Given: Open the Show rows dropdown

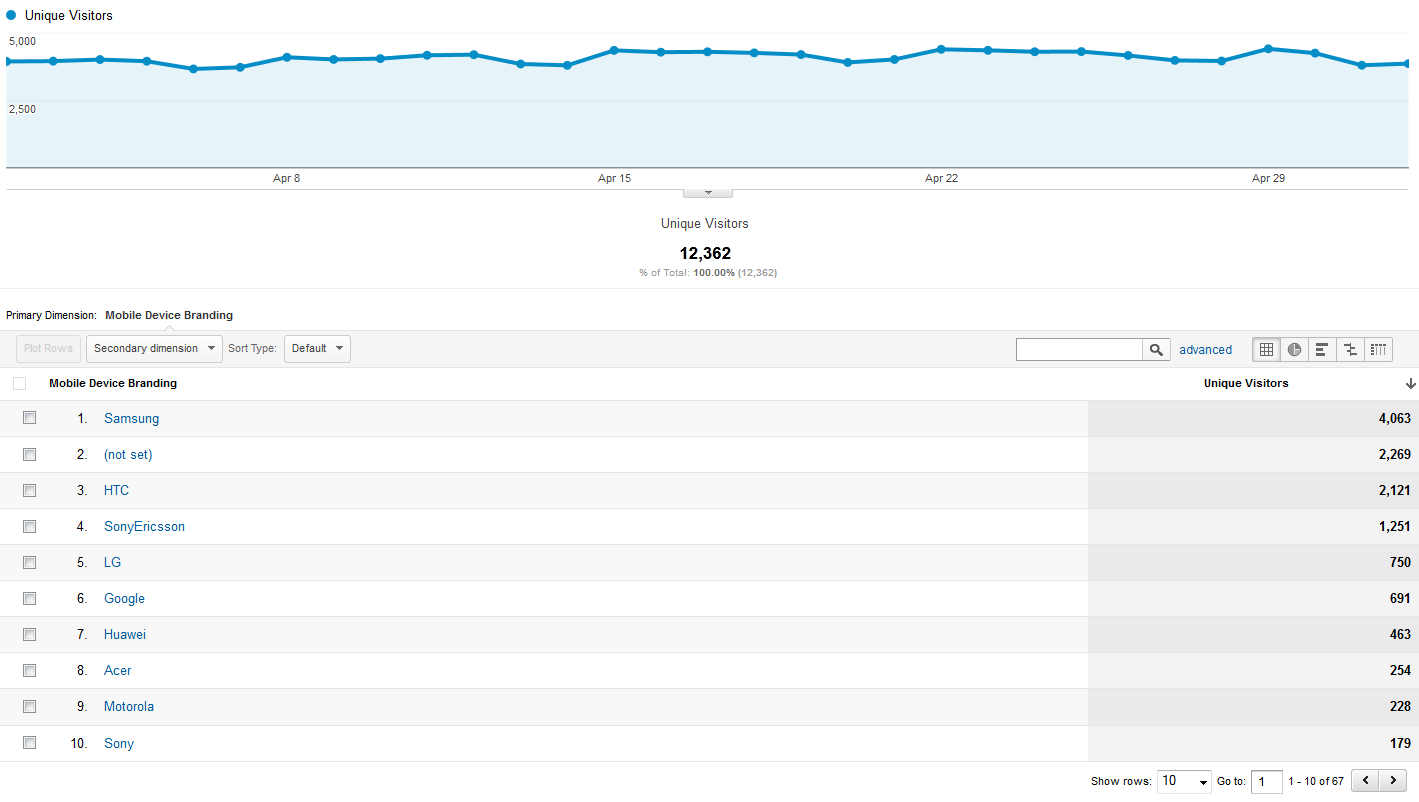Looking at the screenshot, I should click(x=1184, y=781).
